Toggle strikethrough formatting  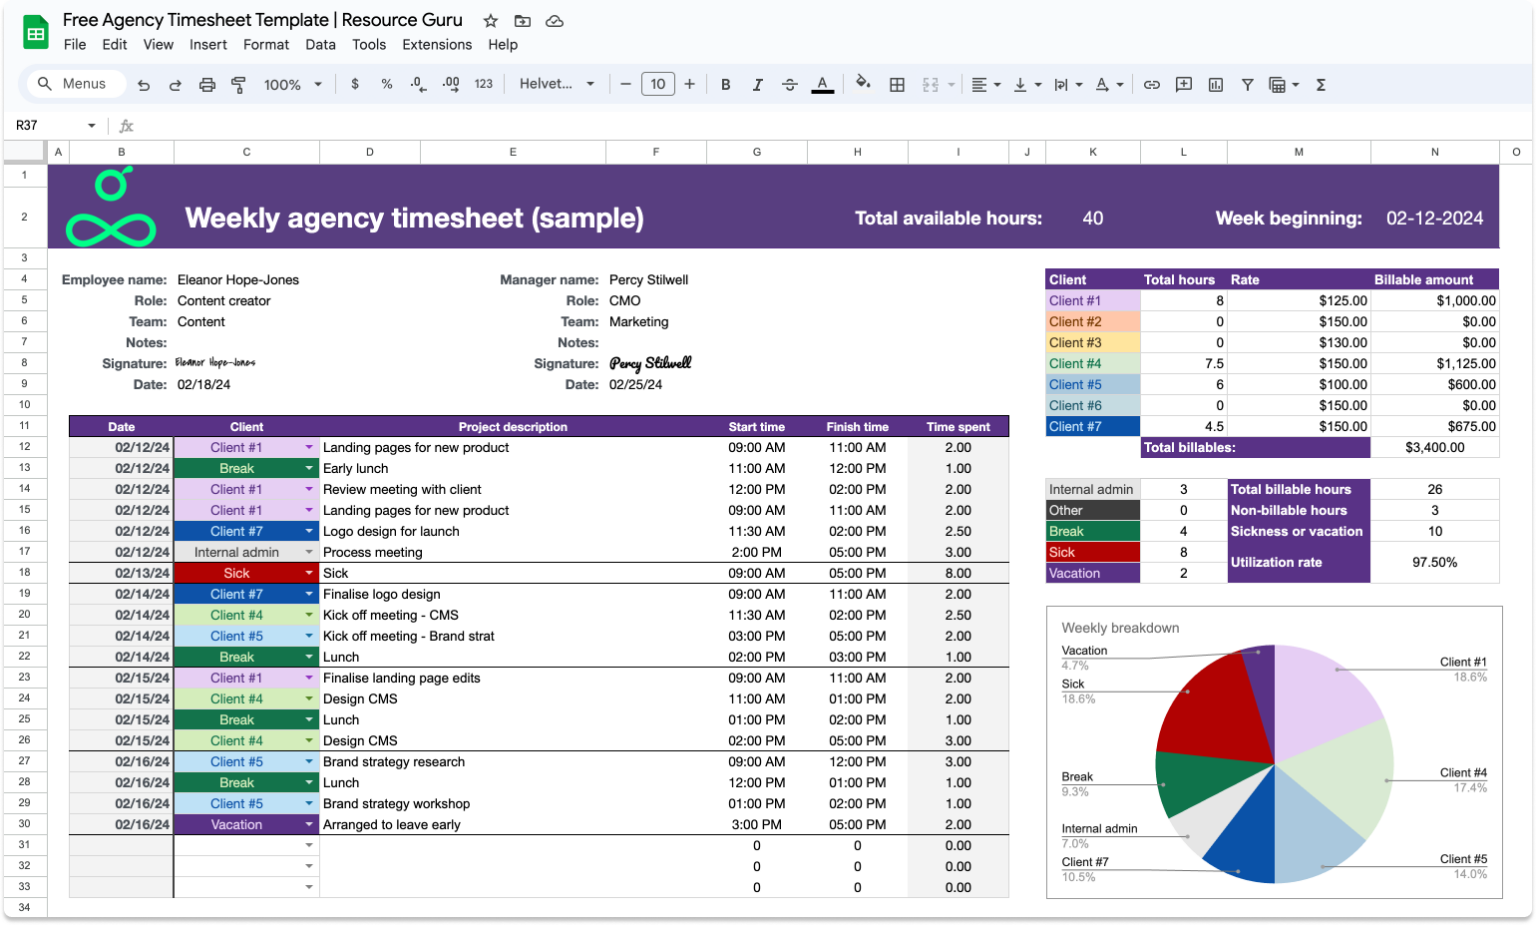[x=790, y=84]
